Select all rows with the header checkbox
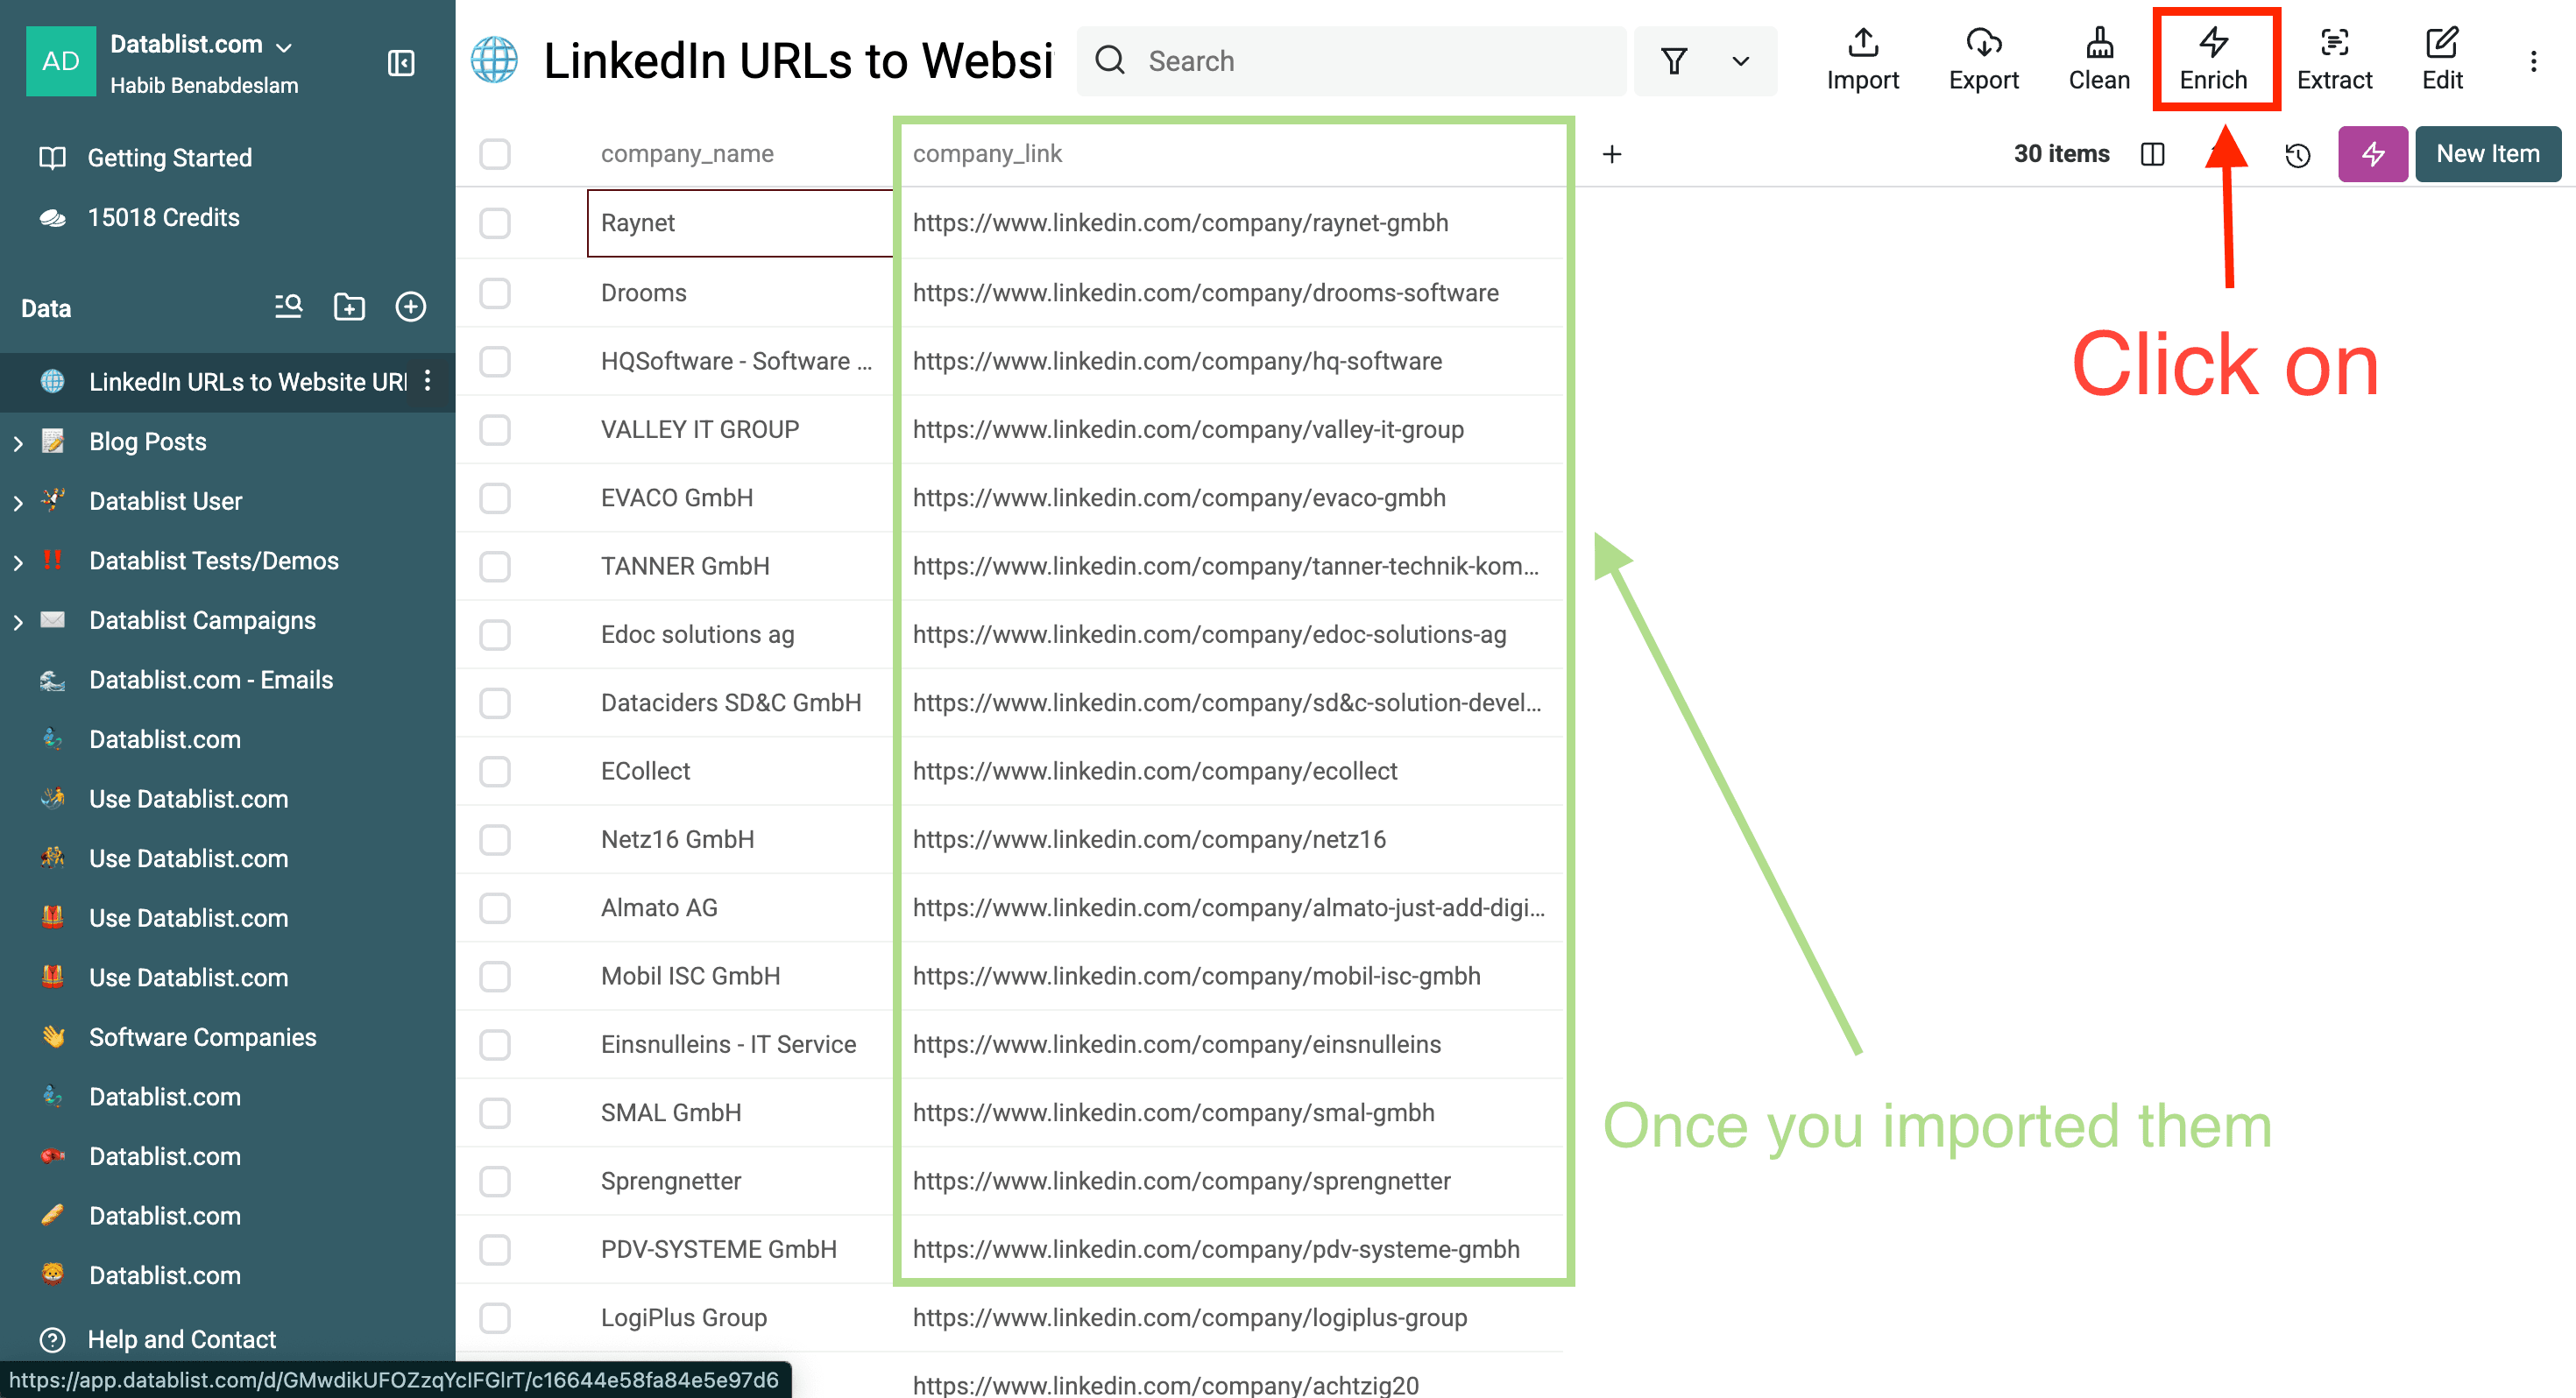Viewport: 2576px width, 1398px height. pyautogui.click(x=495, y=154)
